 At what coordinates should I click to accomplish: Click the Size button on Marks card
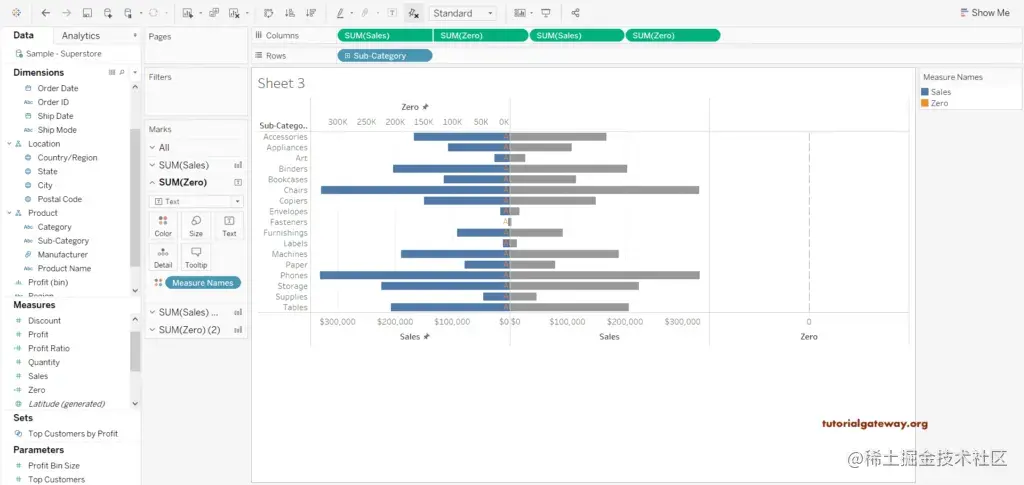(196, 226)
